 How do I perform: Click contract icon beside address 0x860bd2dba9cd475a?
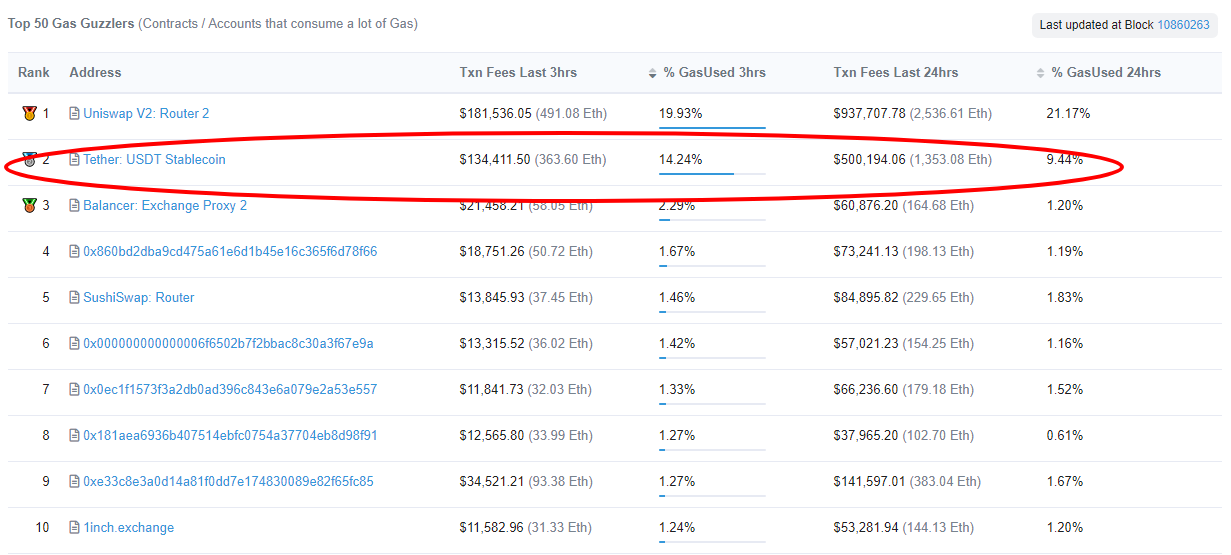[x=74, y=251]
